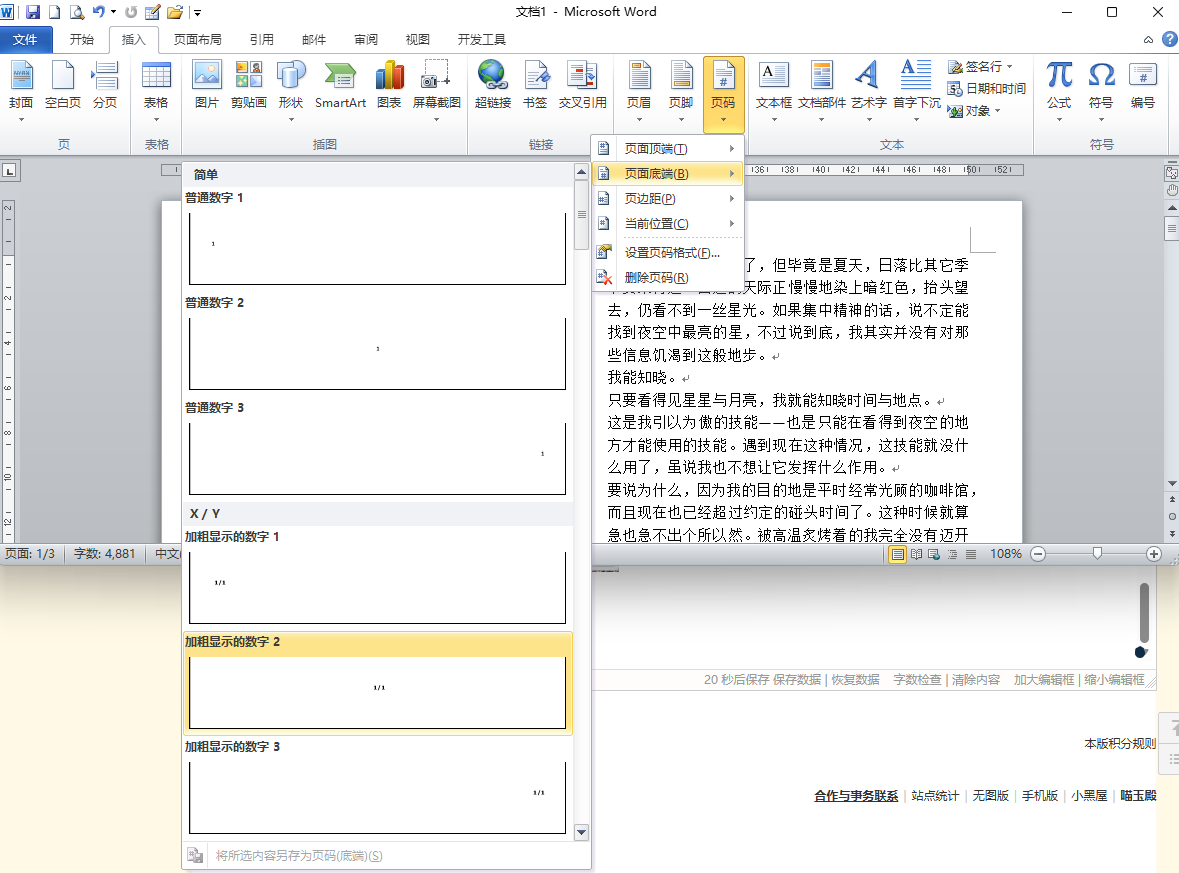Choose Format Page Numbers (设置页码格式)
The width and height of the screenshot is (1179, 873).
pyautogui.click(x=668, y=253)
